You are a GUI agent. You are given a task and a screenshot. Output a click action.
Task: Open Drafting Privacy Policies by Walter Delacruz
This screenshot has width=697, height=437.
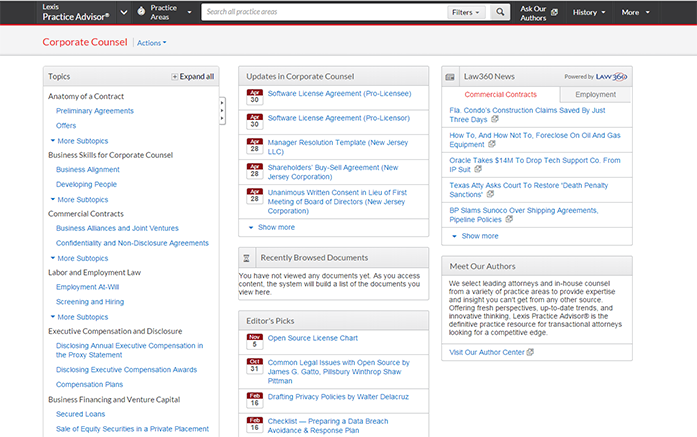coord(338,397)
